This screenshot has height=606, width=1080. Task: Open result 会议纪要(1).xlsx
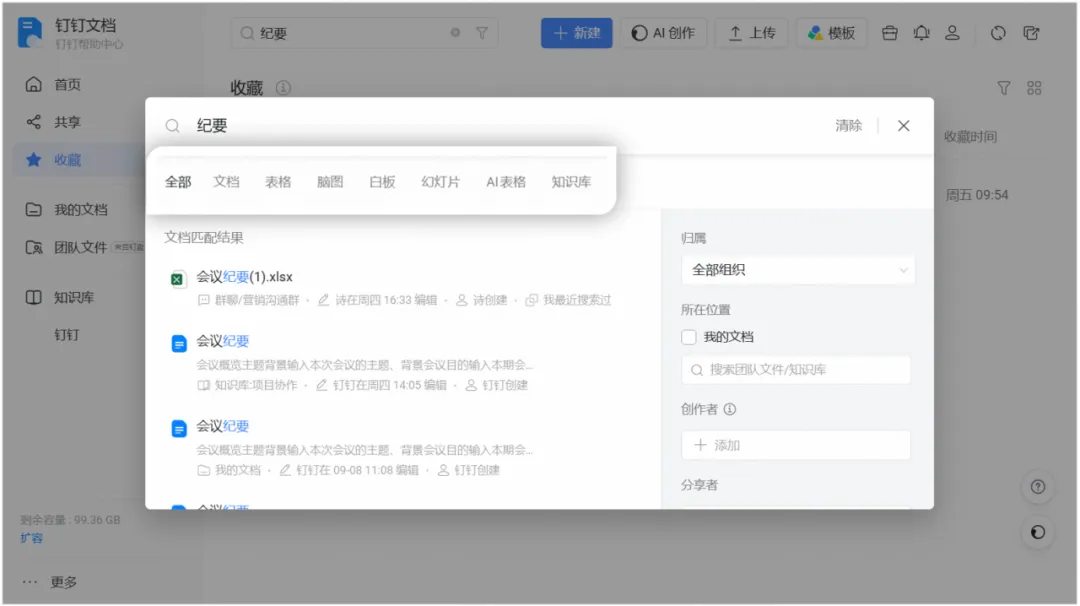point(245,277)
